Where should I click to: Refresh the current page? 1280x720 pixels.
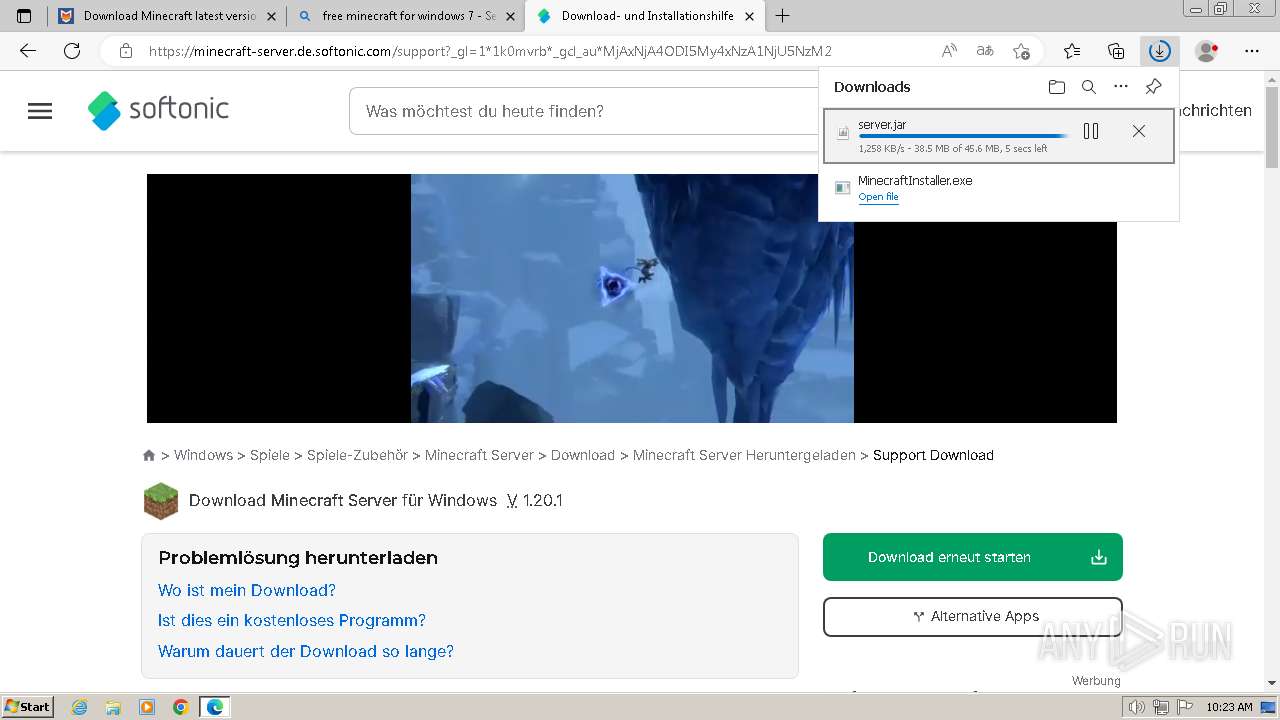(x=72, y=51)
